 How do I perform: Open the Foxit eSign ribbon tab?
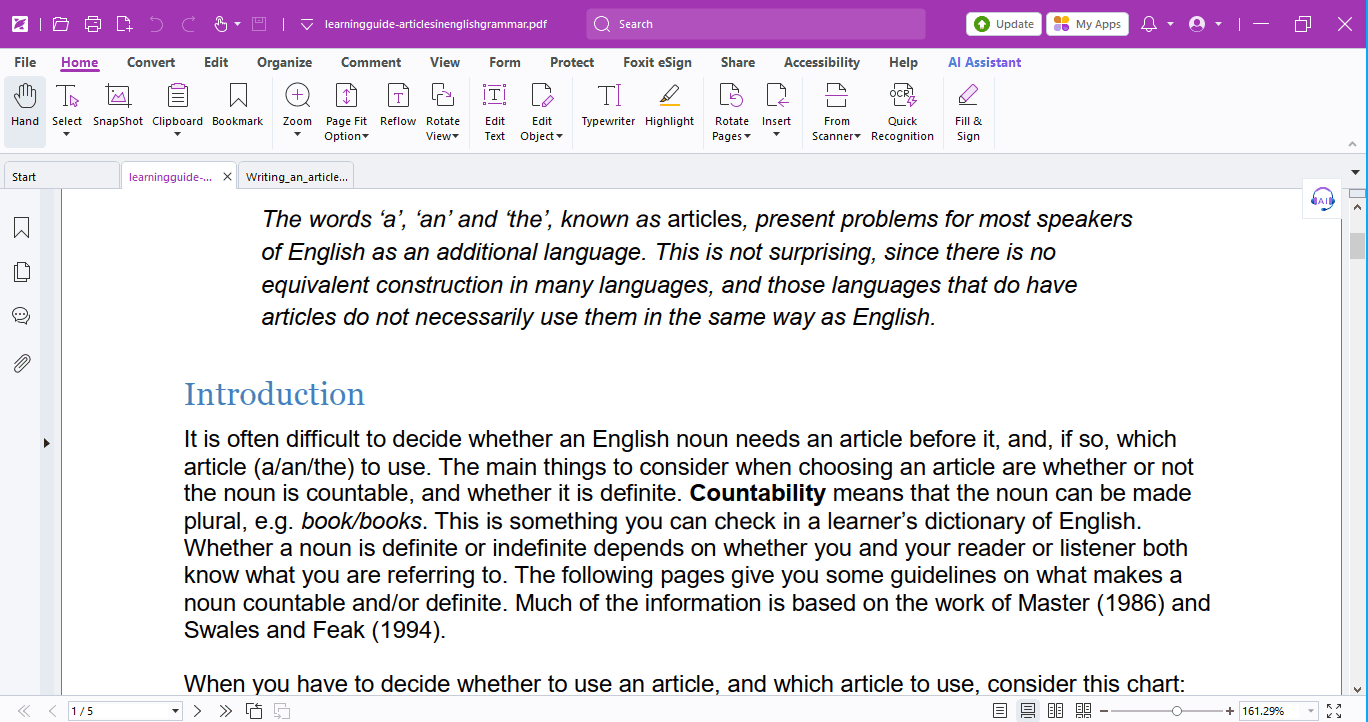point(657,62)
